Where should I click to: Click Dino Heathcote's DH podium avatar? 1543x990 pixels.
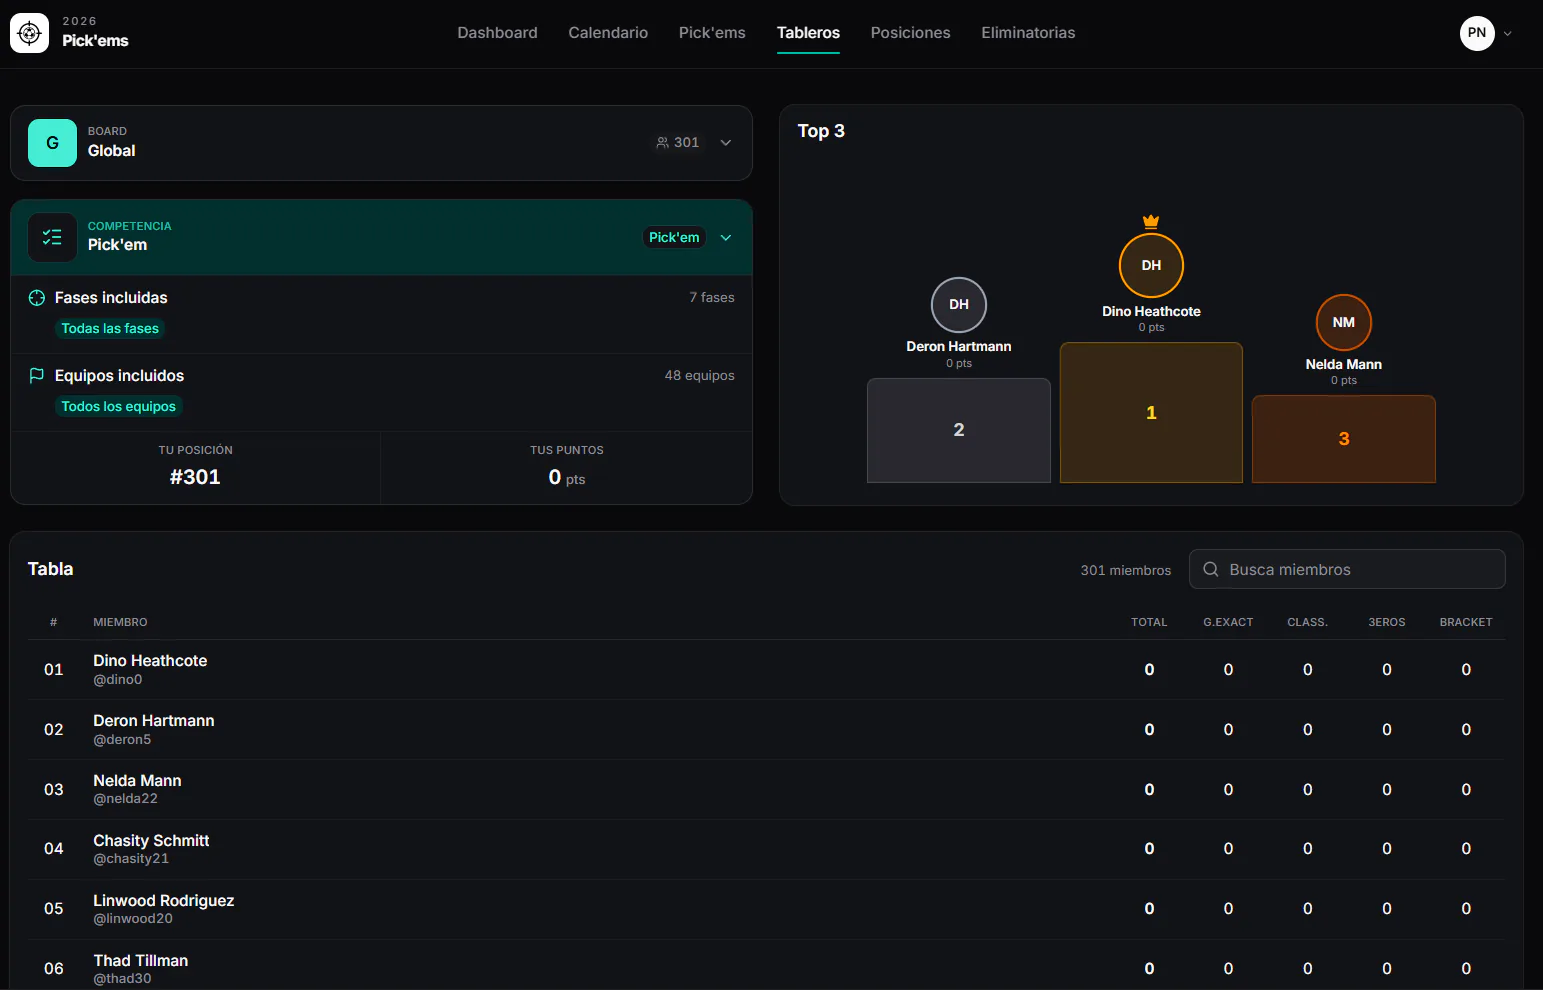[1151, 265]
